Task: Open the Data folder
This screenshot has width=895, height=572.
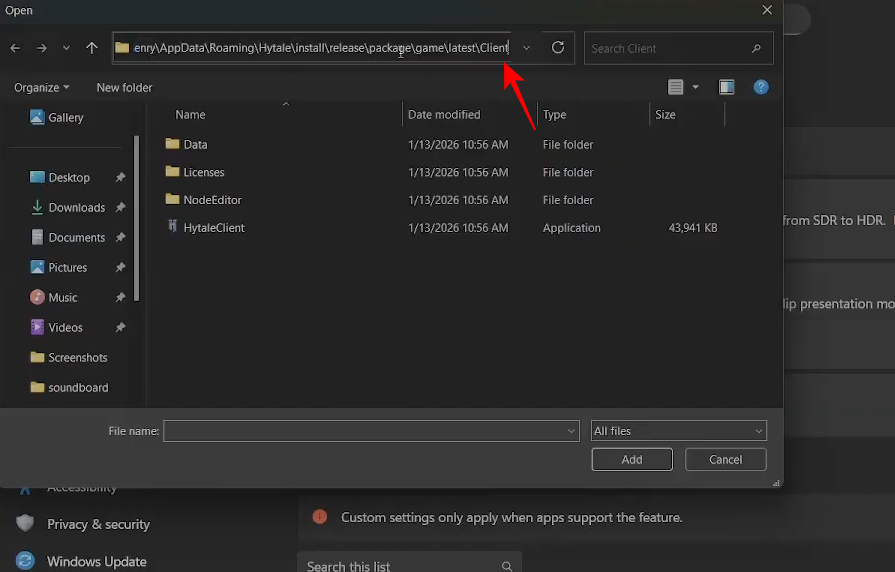Action: coord(195,145)
